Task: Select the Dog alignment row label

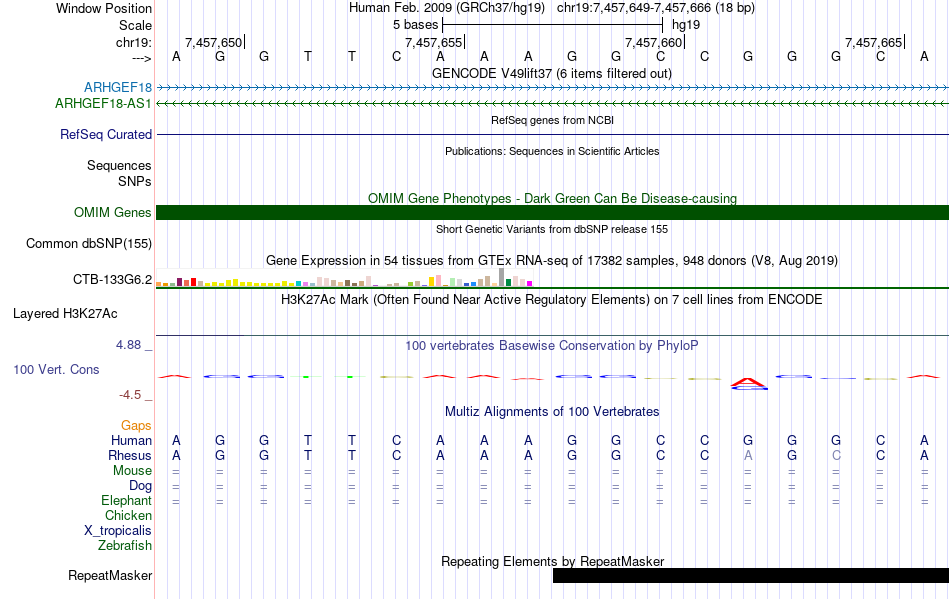Action: tap(141, 486)
